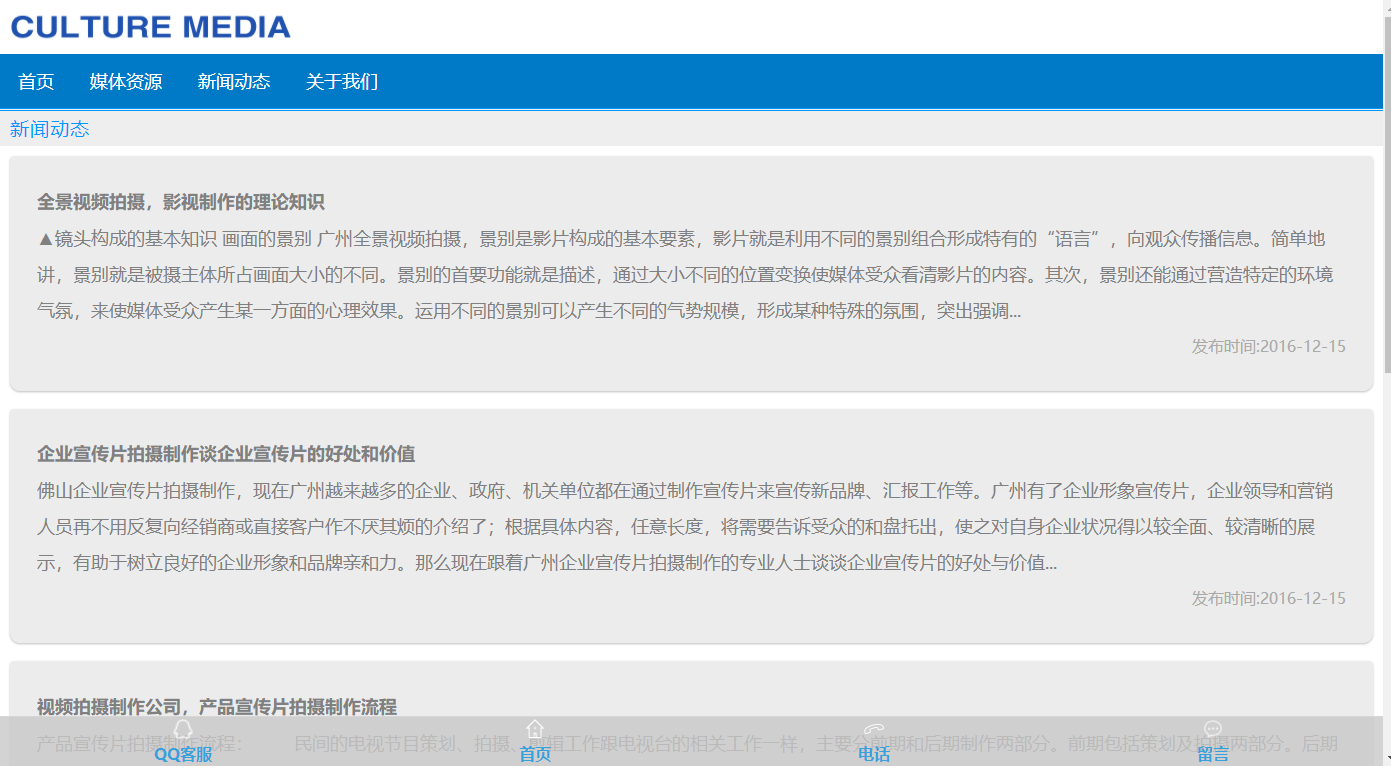Click the CULTURE MEDIA logo

click(150, 27)
